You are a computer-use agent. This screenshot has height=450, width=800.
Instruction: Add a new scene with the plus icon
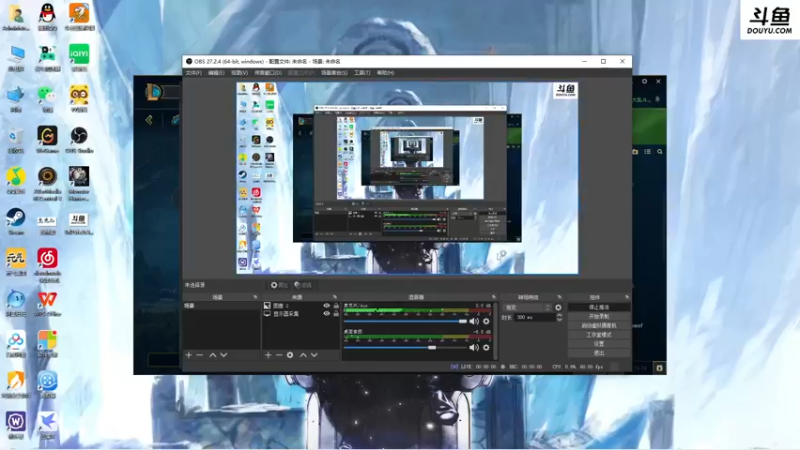pyautogui.click(x=189, y=355)
